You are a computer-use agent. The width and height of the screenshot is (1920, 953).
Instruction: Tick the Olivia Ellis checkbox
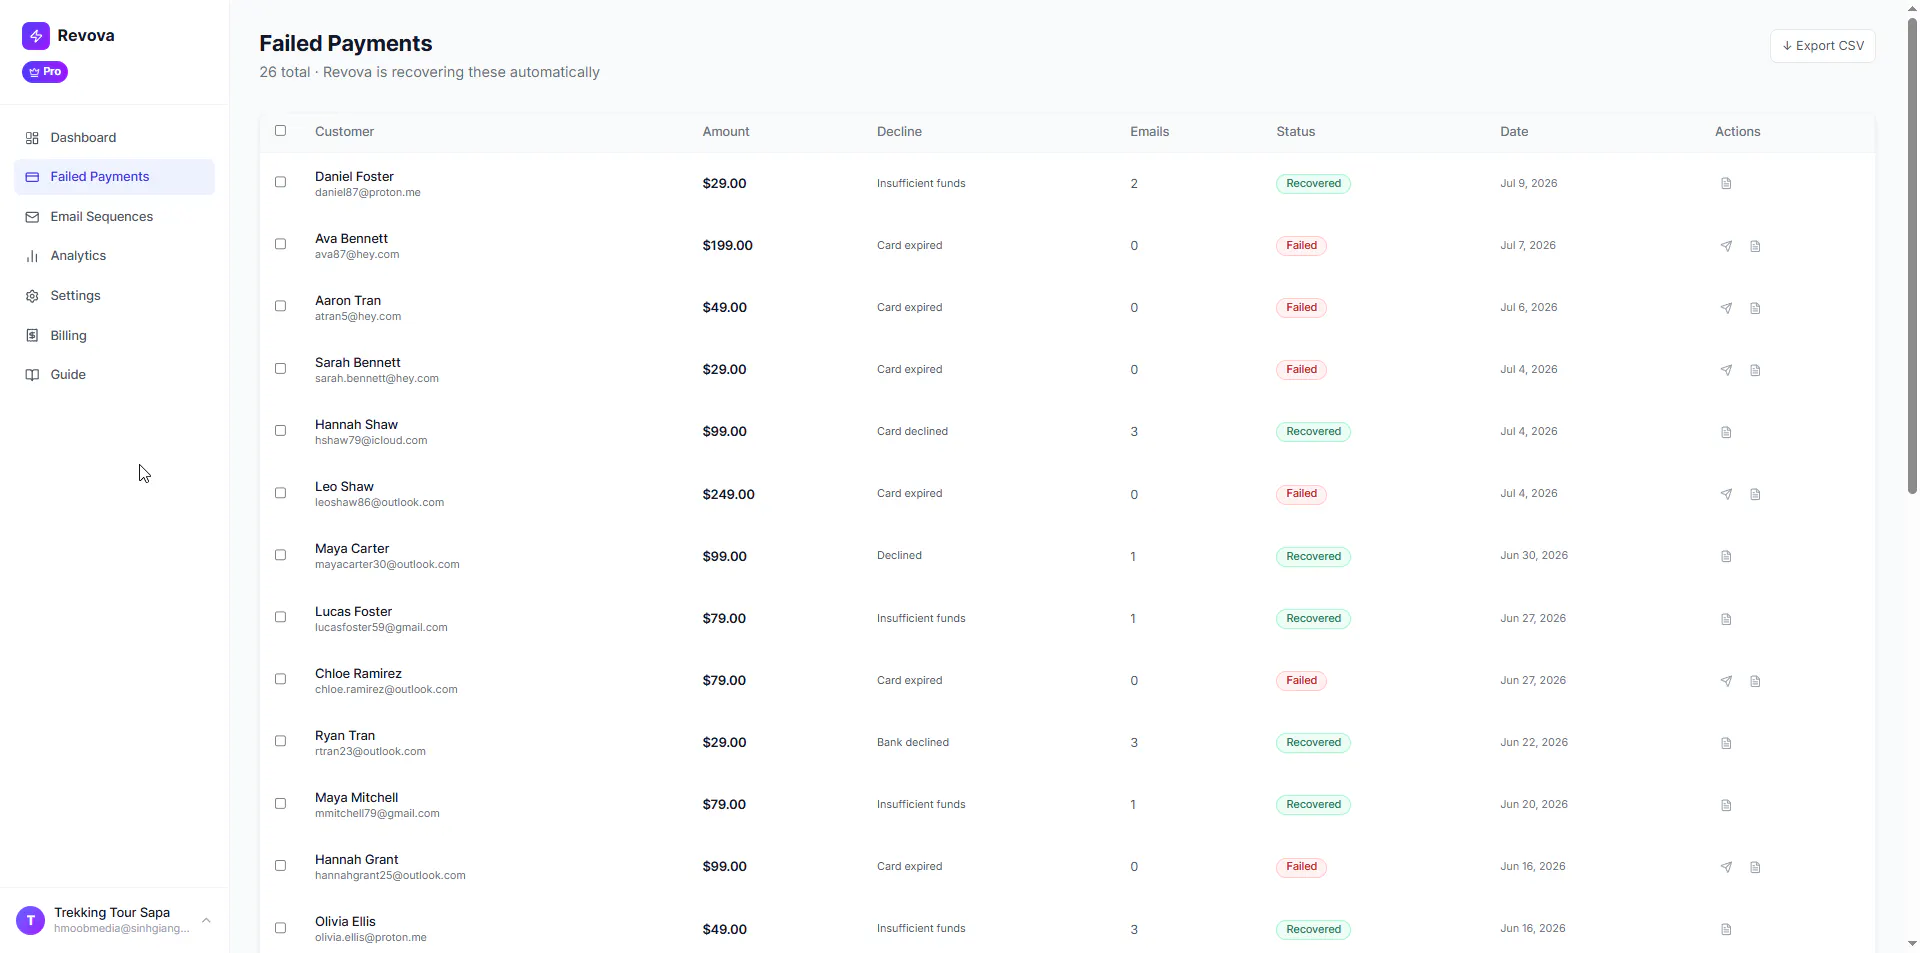point(280,929)
